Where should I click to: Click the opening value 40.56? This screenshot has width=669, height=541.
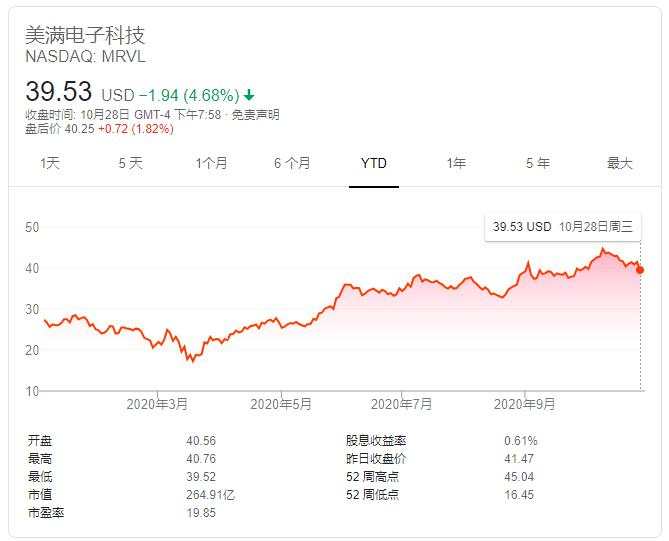[201, 441]
